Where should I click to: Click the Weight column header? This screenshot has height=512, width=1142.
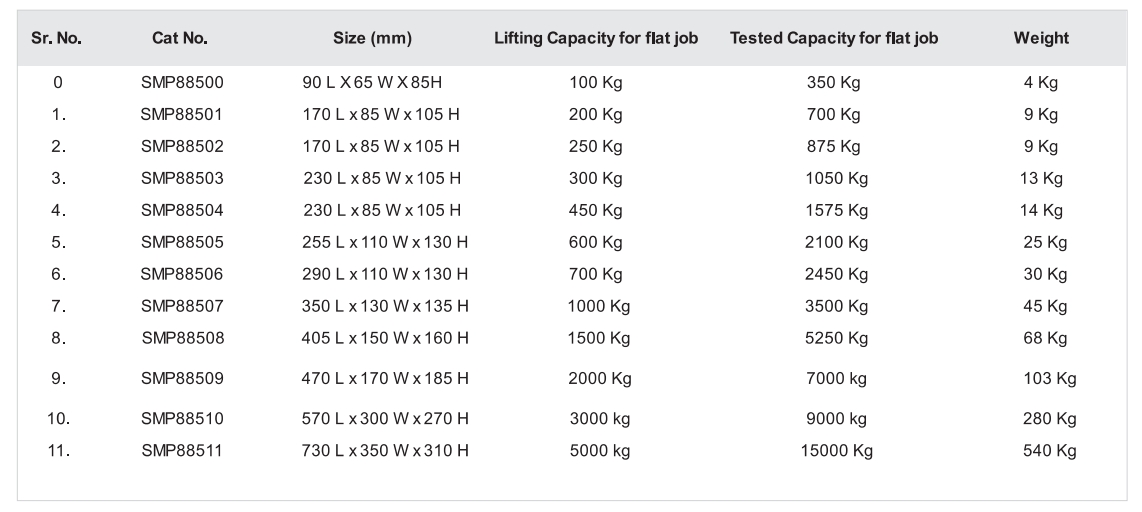click(1041, 38)
